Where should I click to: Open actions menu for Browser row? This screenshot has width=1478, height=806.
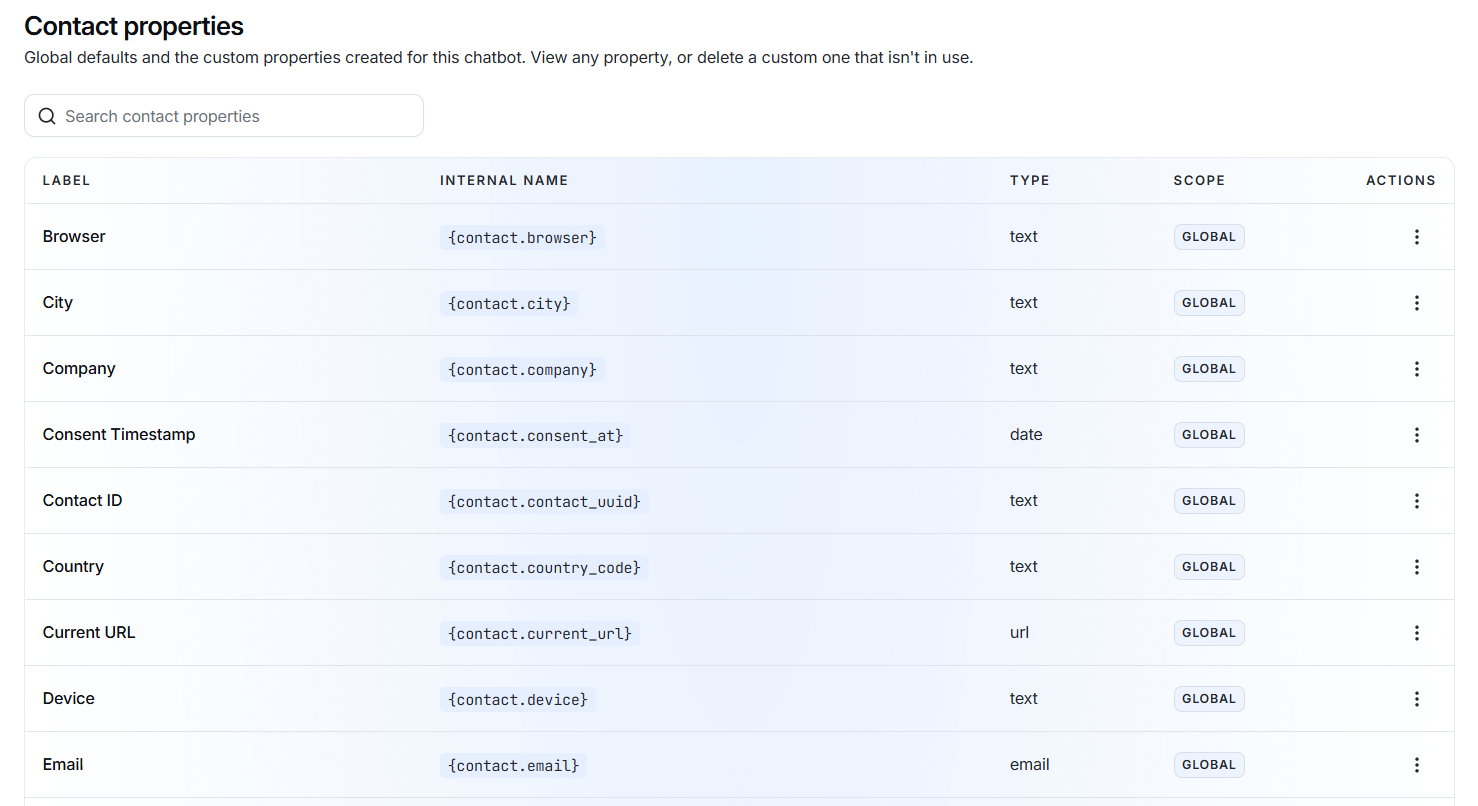coord(1416,237)
